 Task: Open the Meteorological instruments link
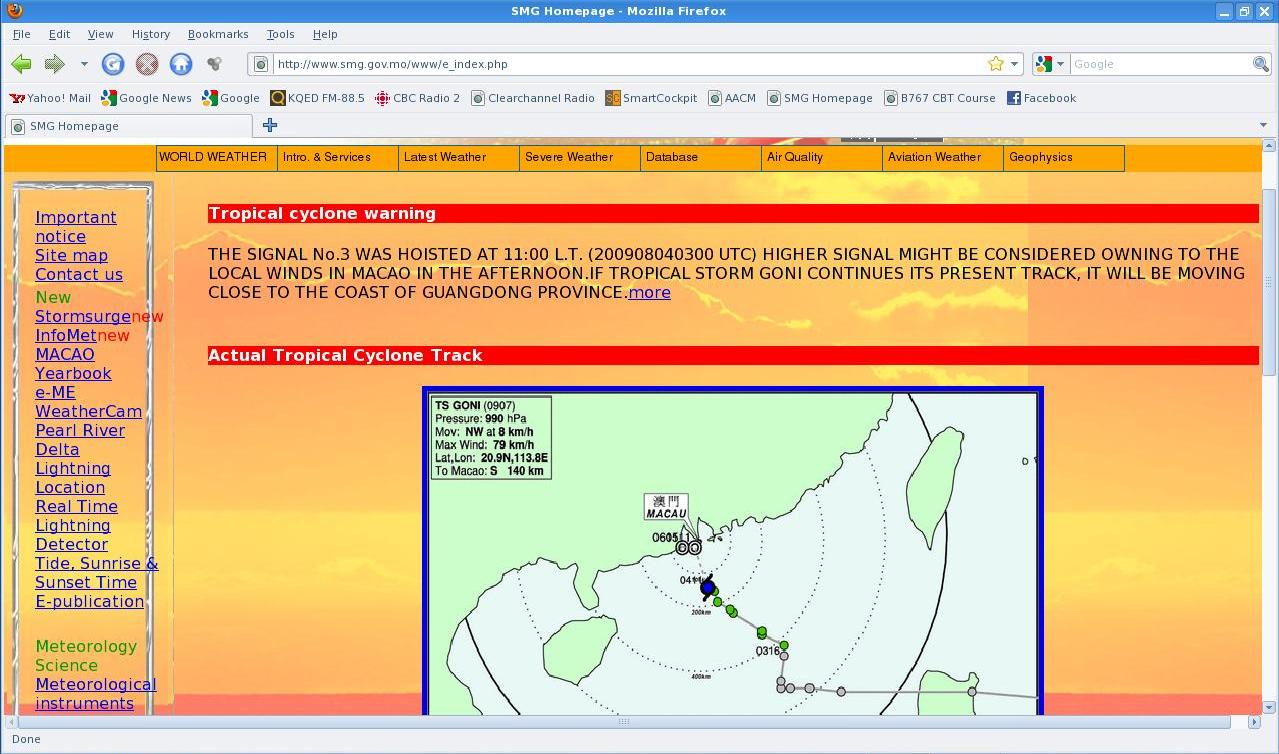click(x=95, y=694)
